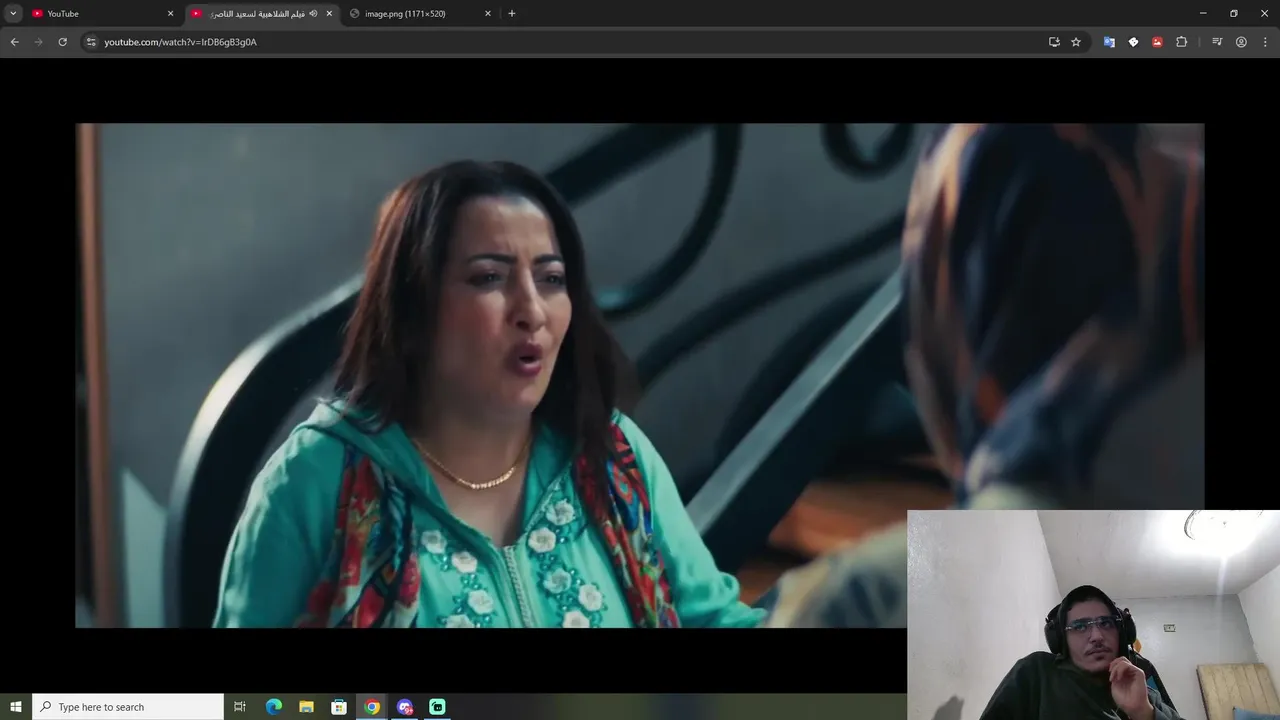This screenshot has width=1280, height=720.
Task: Open the Chrome profile avatar
Action: tap(1241, 42)
